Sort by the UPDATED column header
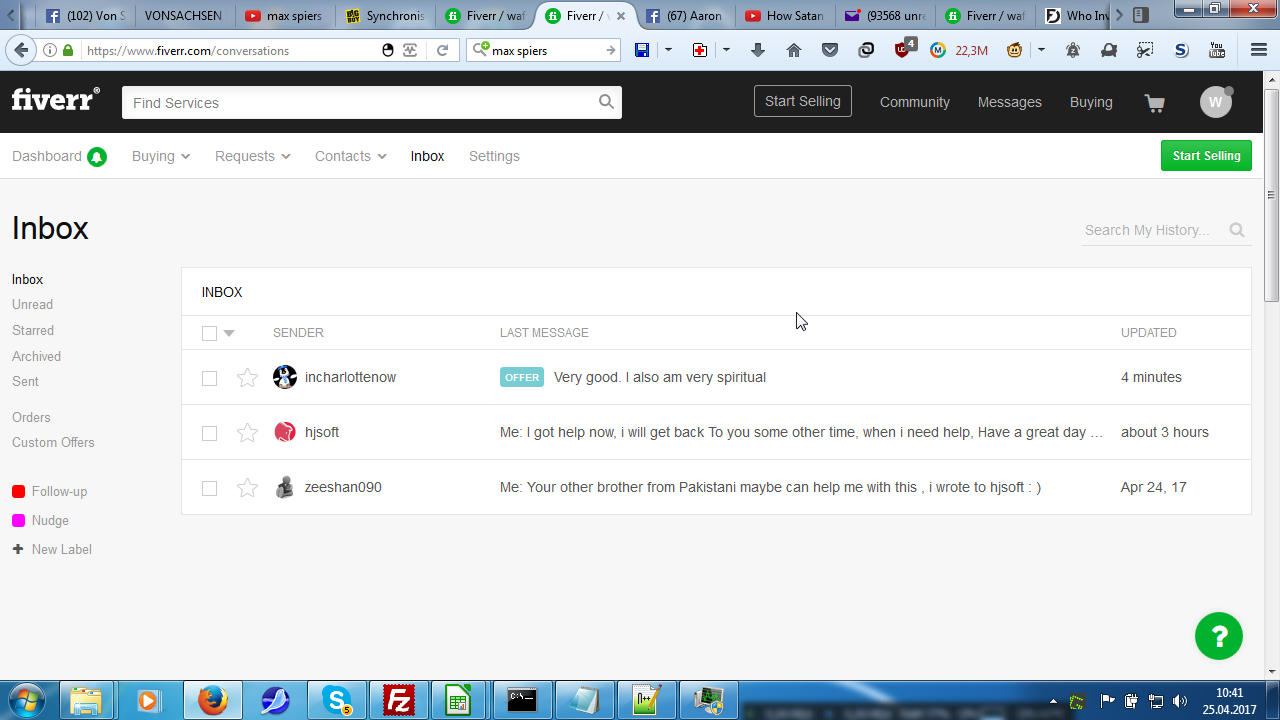This screenshot has height=720, width=1280. point(1149,333)
